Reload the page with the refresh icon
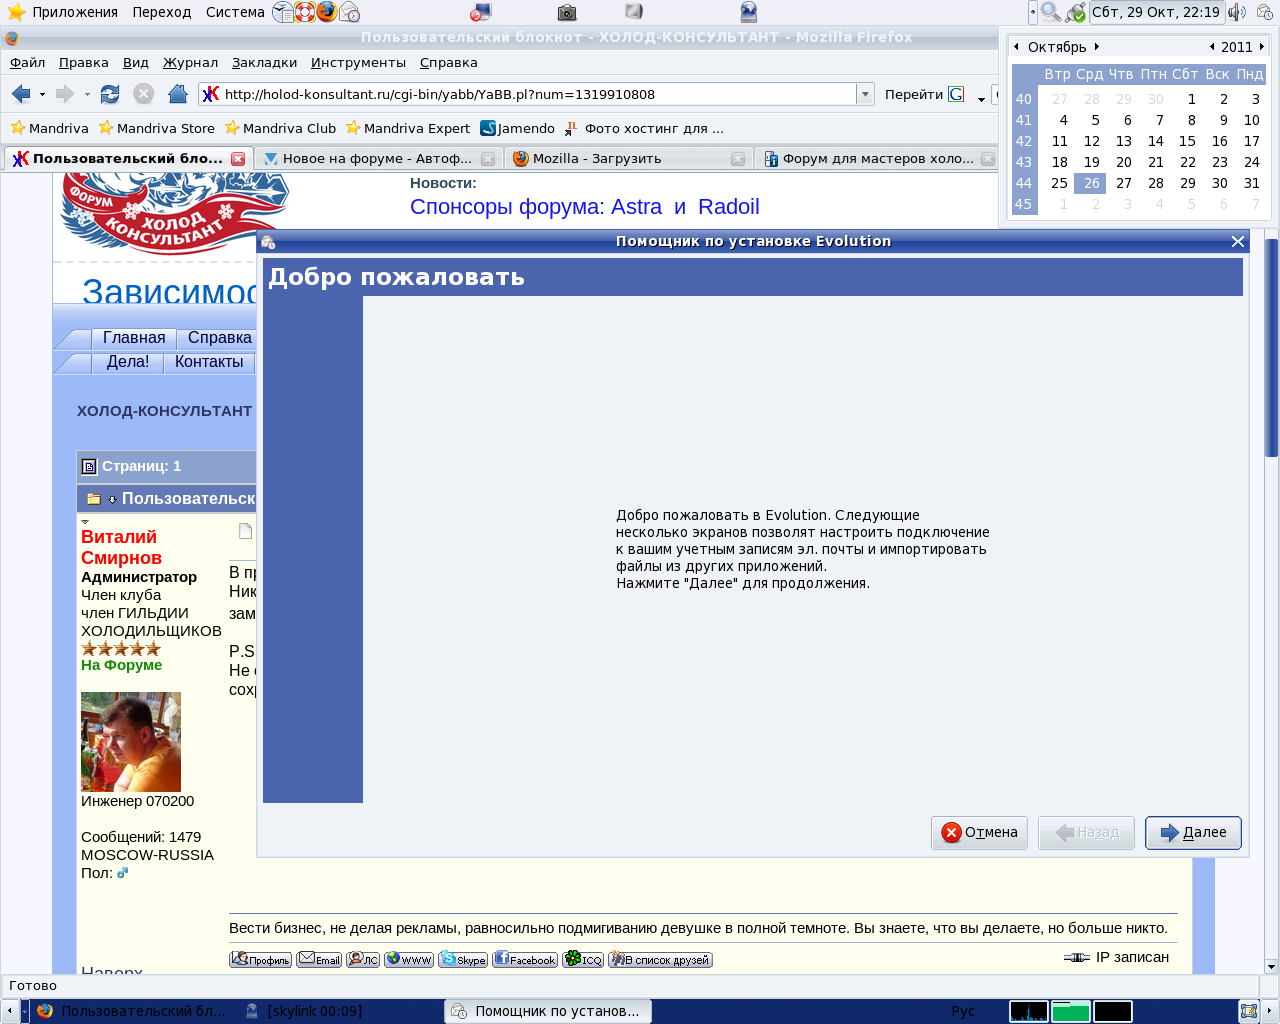Viewport: 1280px width, 1024px height. pos(110,94)
